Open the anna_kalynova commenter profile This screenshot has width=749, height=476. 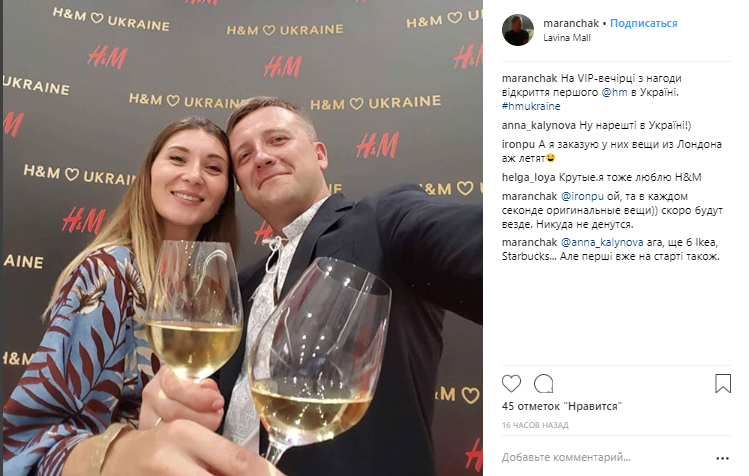coord(538,126)
